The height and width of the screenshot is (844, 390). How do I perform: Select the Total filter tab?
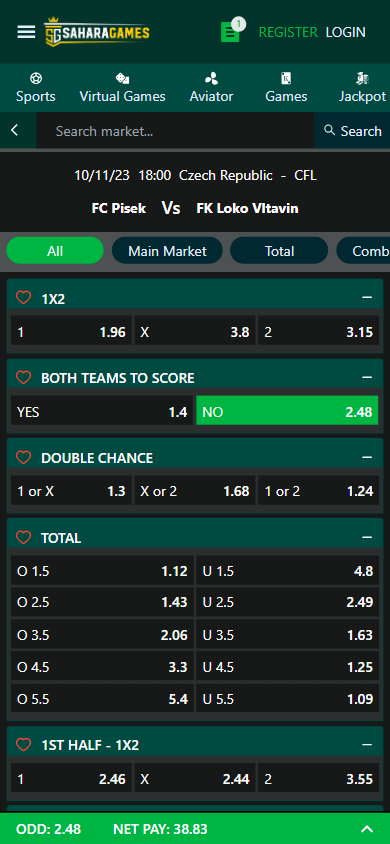coord(279,251)
